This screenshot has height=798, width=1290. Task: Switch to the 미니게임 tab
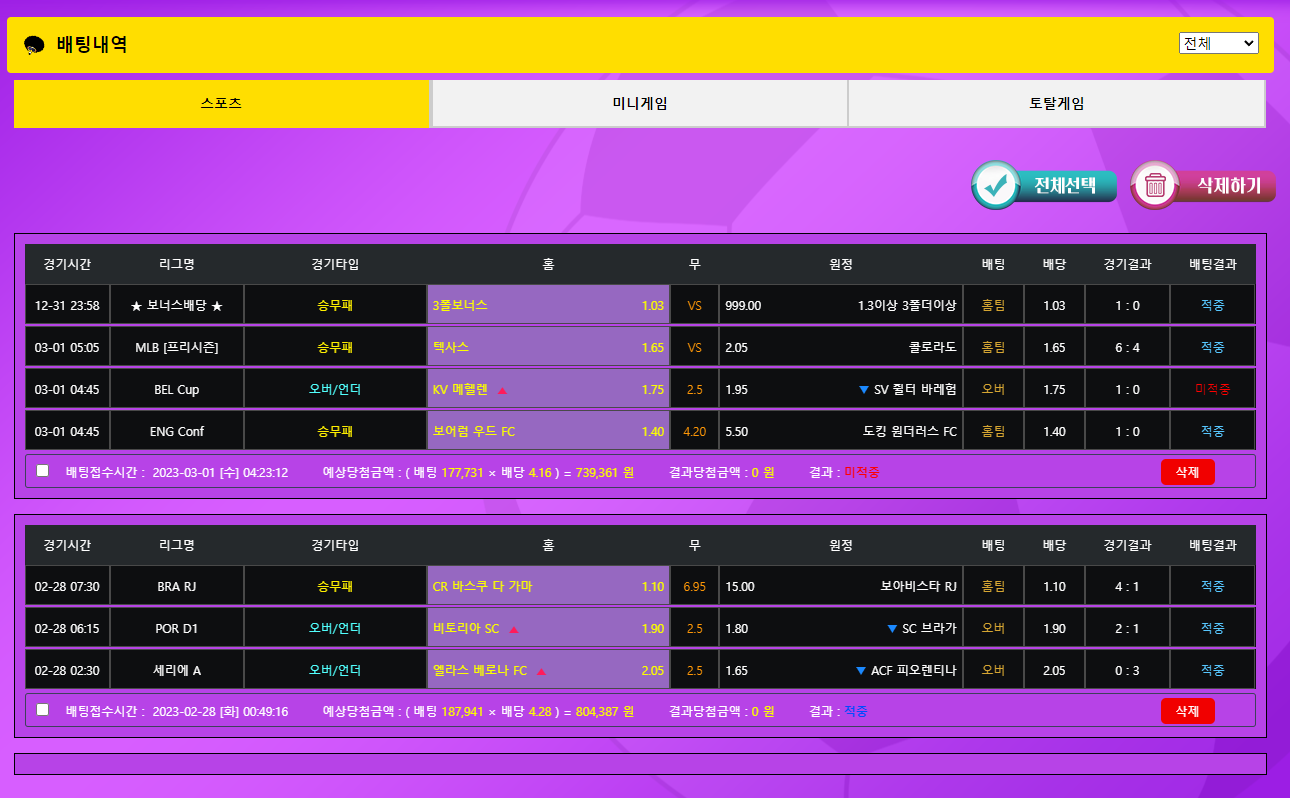pos(639,104)
